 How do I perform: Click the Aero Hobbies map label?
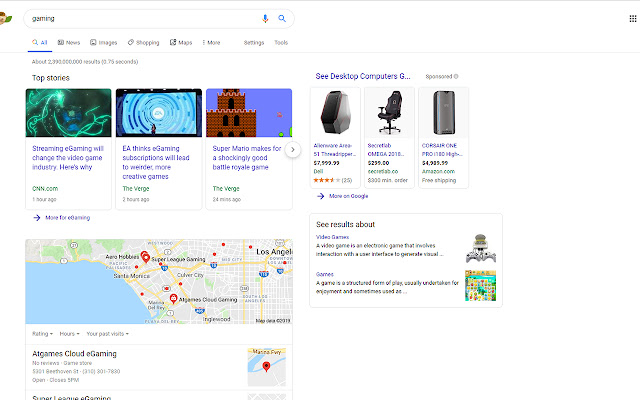(122, 257)
